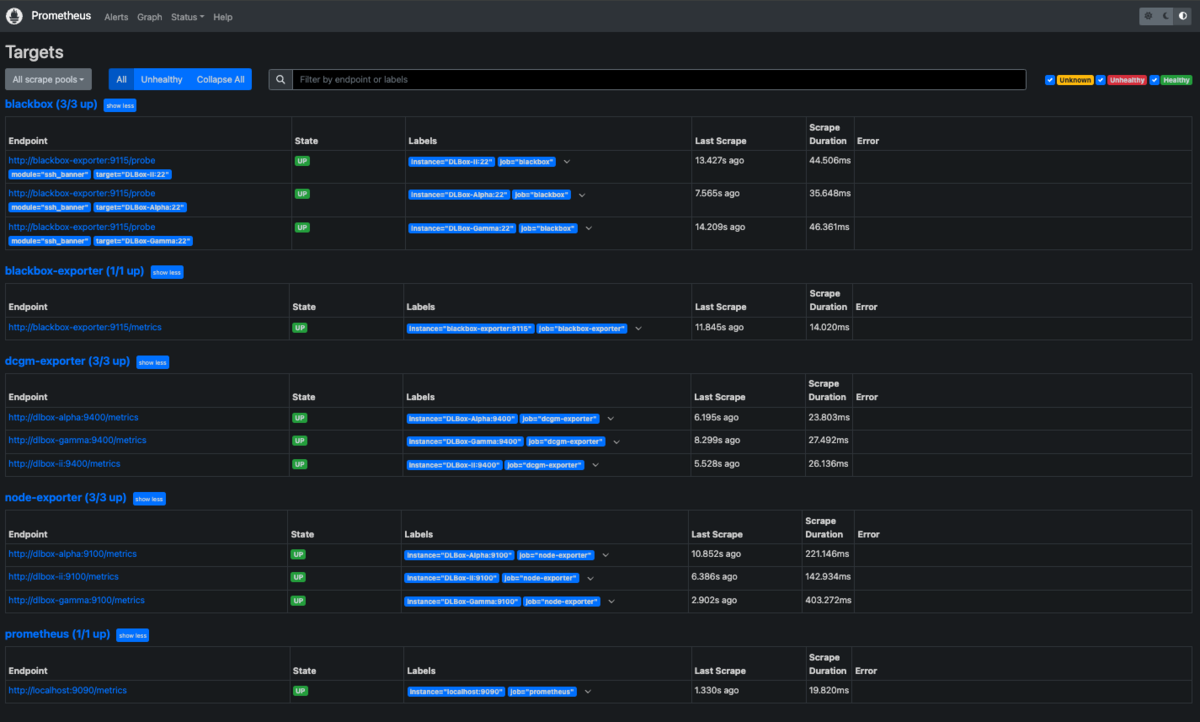Expand labels for DLBox-II:9100 row
Screen dimensions: 1200x722
coord(590,578)
